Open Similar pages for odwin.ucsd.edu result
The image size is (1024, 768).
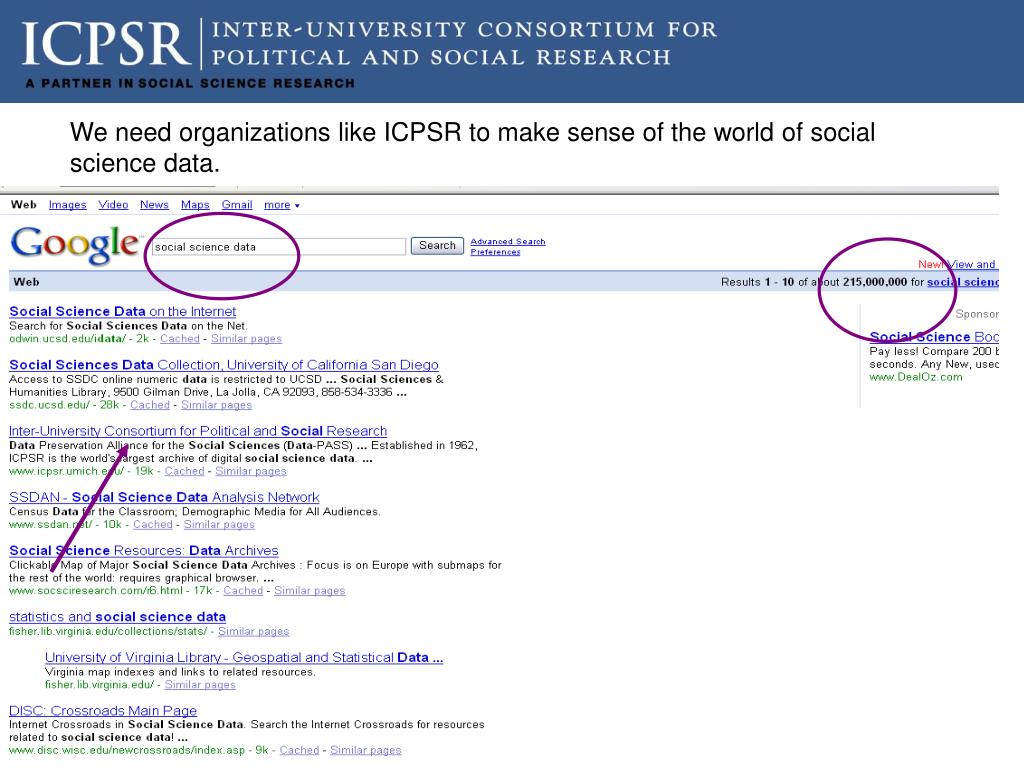click(246, 339)
